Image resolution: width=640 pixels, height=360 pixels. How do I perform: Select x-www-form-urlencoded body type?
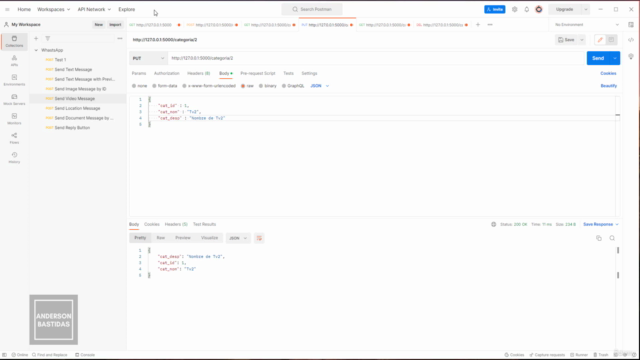[209, 86]
